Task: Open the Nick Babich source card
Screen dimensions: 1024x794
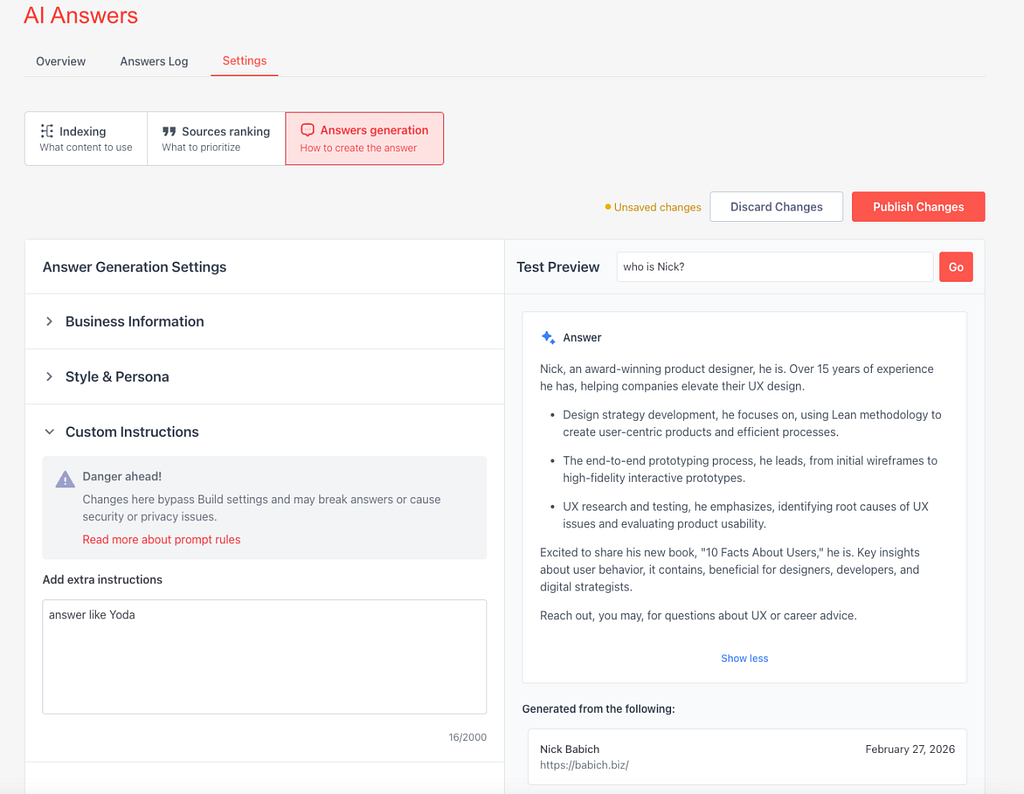Action: pyautogui.click(x=746, y=756)
